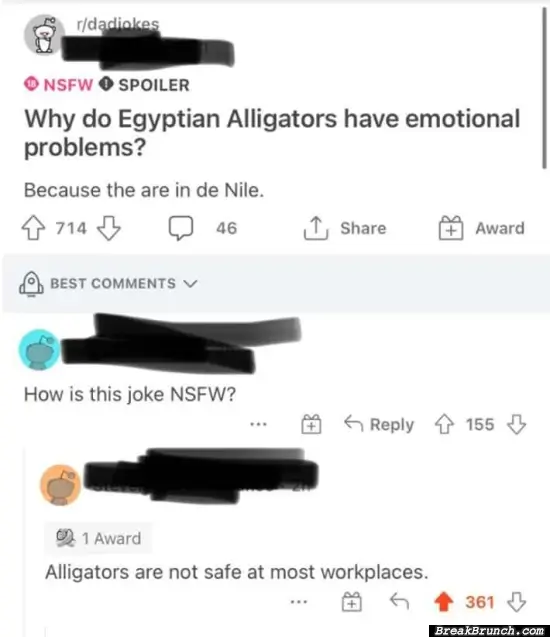Award the alligators workplace reply with the gift icon

352,602
